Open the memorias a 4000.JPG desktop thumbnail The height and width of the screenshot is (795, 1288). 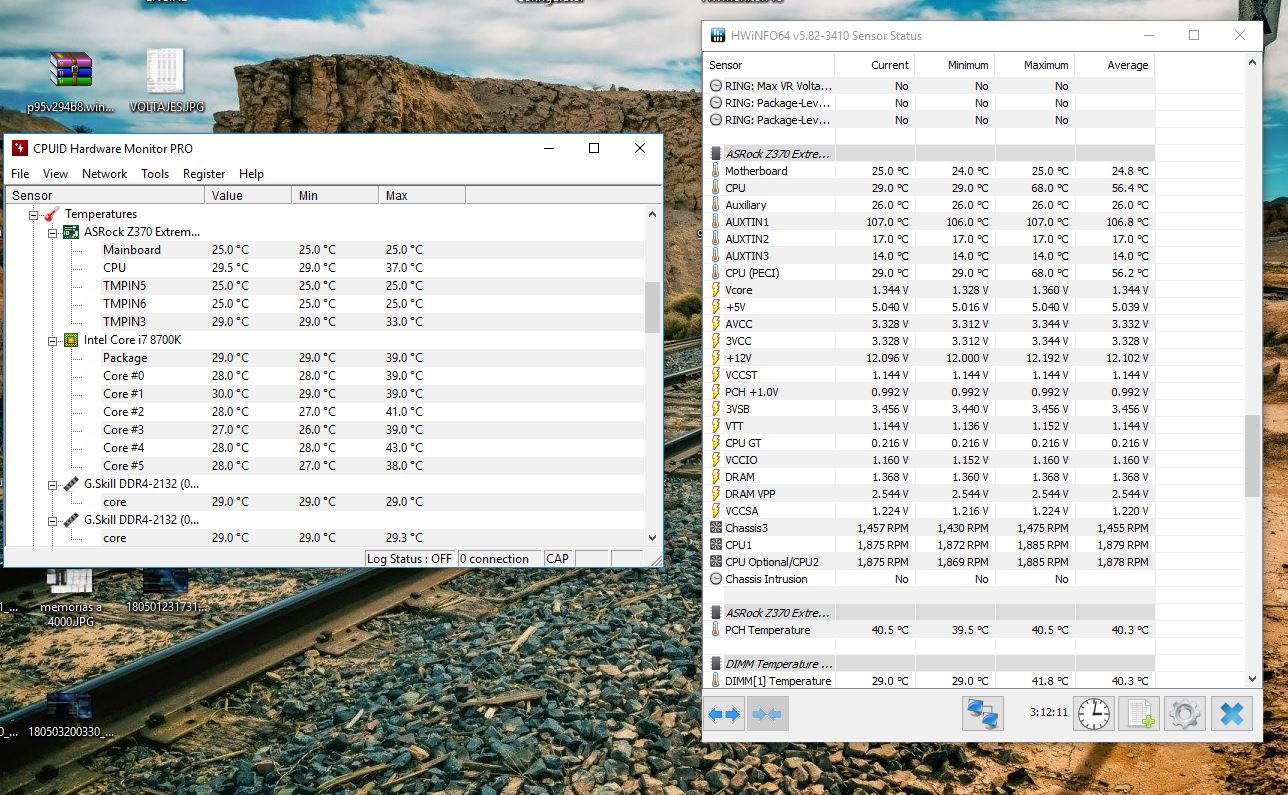coord(70,598)
